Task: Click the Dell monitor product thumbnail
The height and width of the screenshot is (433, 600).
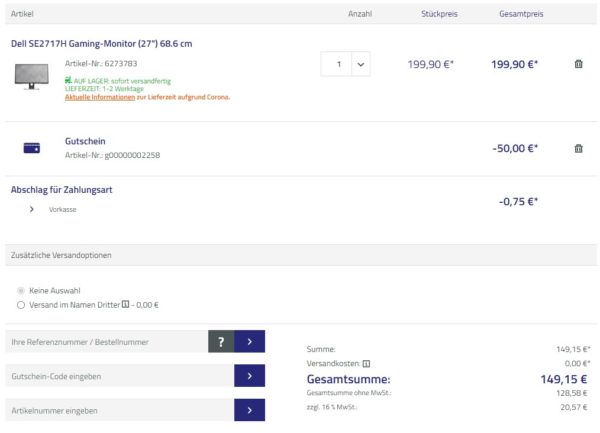Action: point(32,76)
